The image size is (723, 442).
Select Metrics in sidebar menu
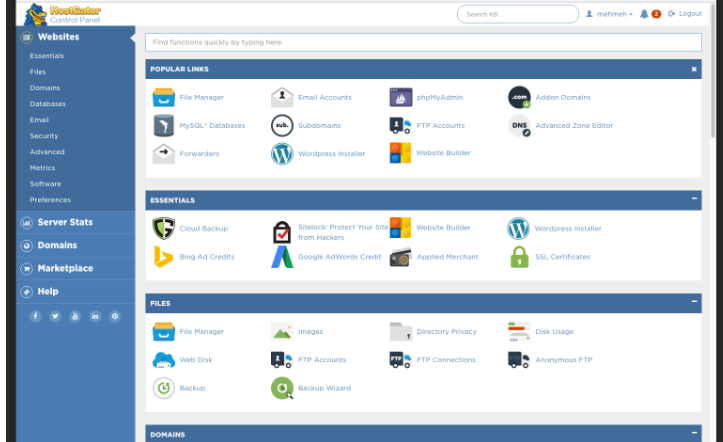coord(42,168)
